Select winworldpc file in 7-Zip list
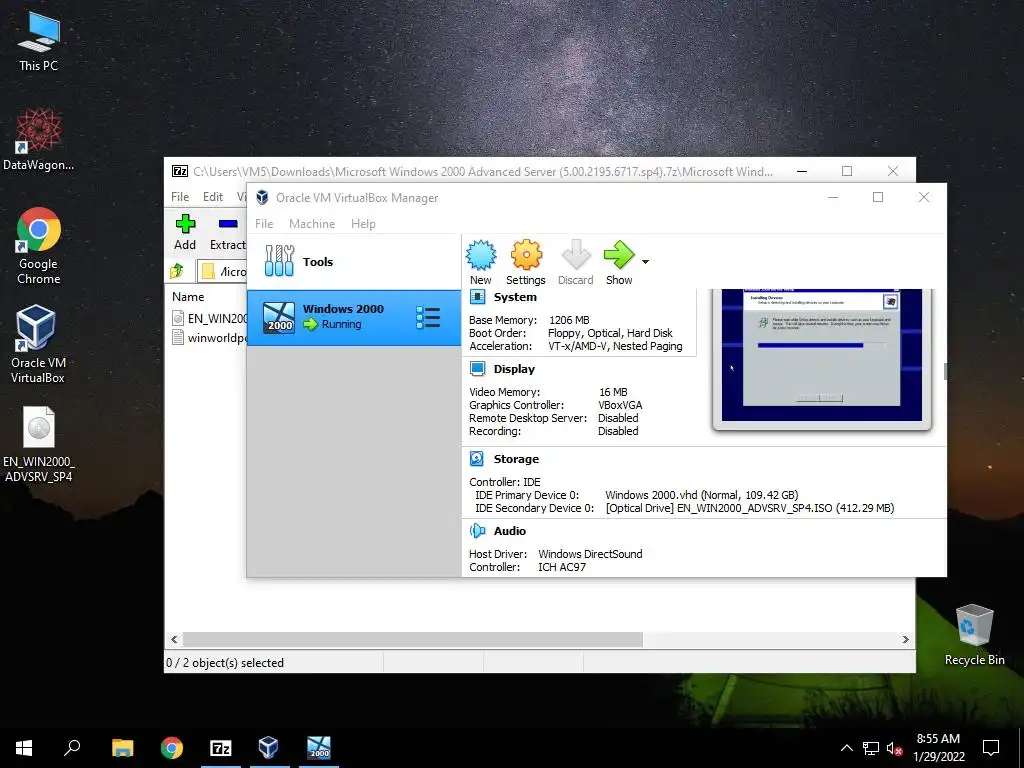 point(210,338)
